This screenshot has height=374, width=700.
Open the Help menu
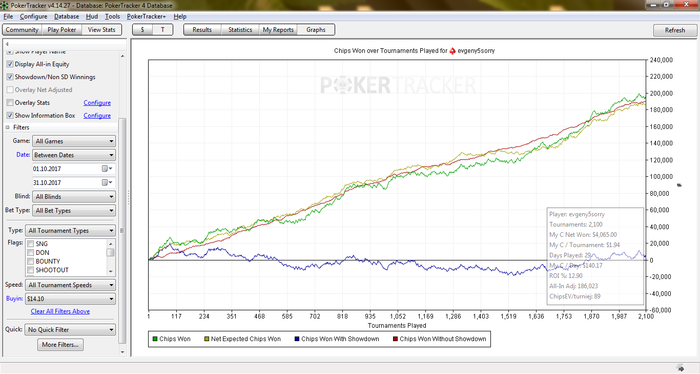[x=180, y=17]
